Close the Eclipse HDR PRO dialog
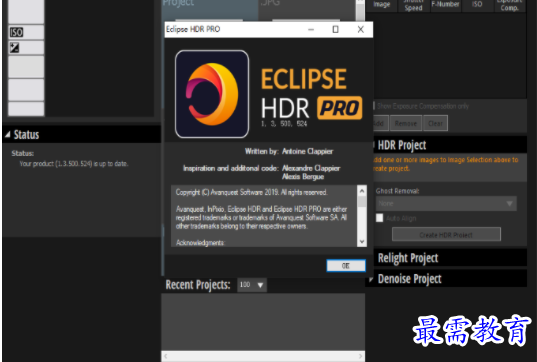 [361, 29]
